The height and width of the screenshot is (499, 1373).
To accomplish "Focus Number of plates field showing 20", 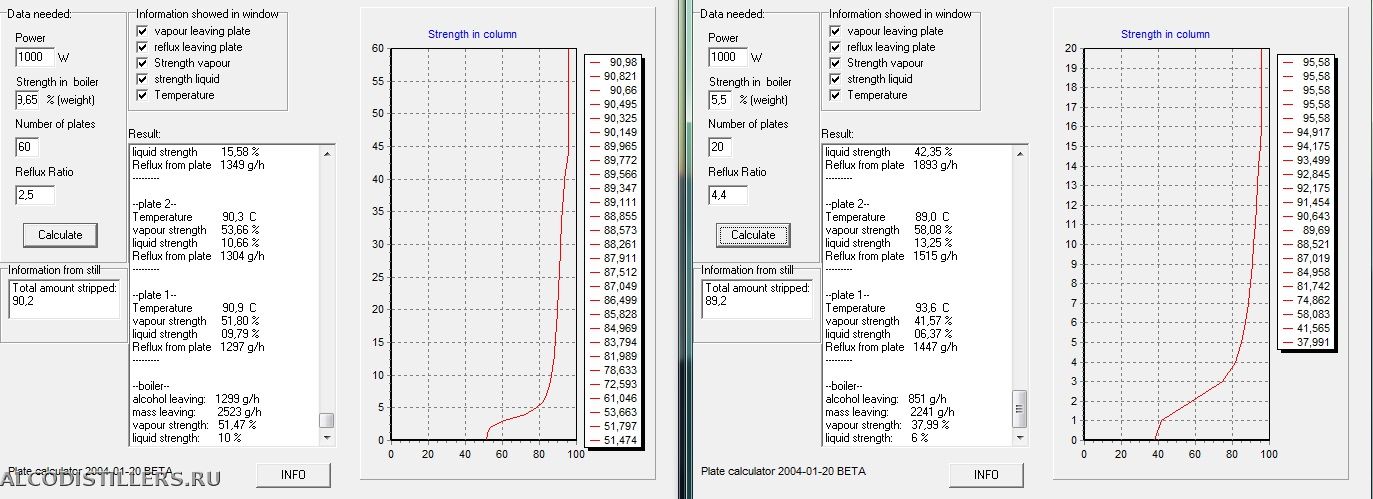I will coord(720,147).
